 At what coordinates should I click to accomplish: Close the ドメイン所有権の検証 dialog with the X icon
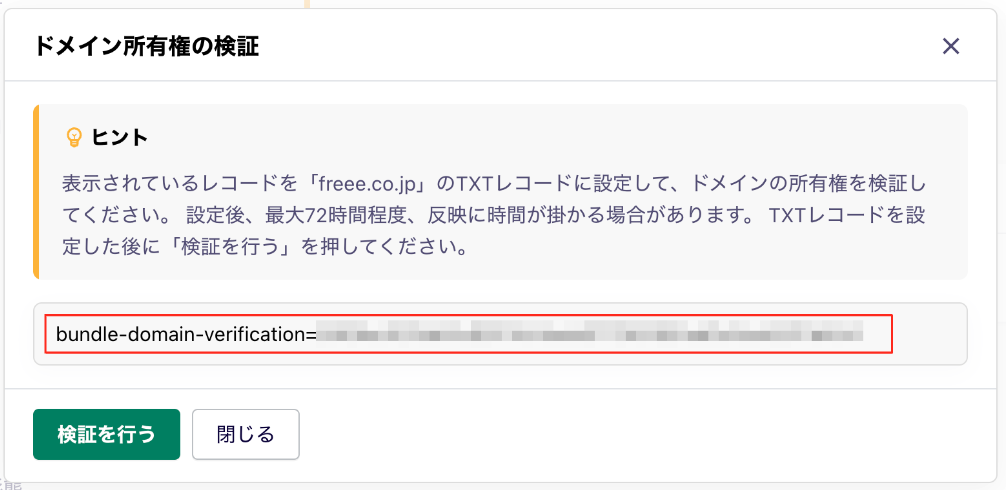coord(950,46)
